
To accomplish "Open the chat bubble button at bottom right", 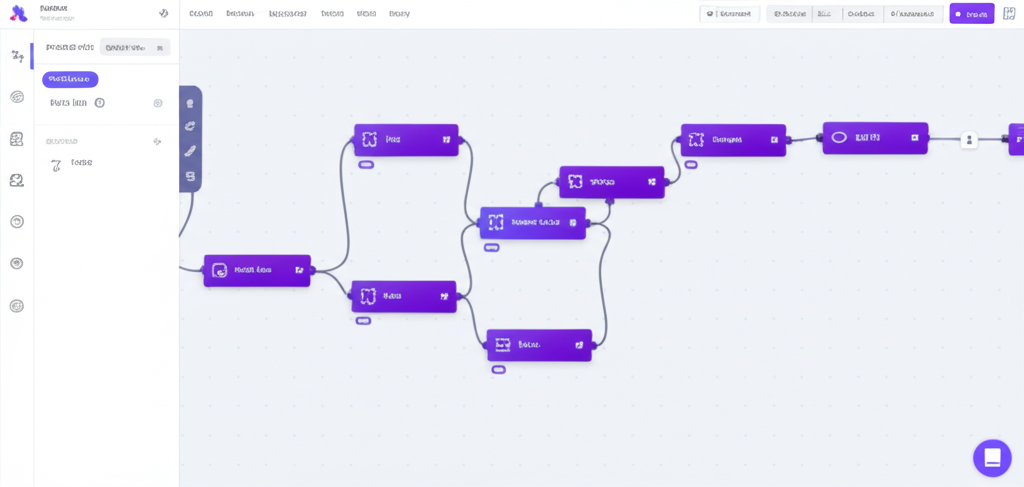I will pyautogui.click(x=991, y=458).
